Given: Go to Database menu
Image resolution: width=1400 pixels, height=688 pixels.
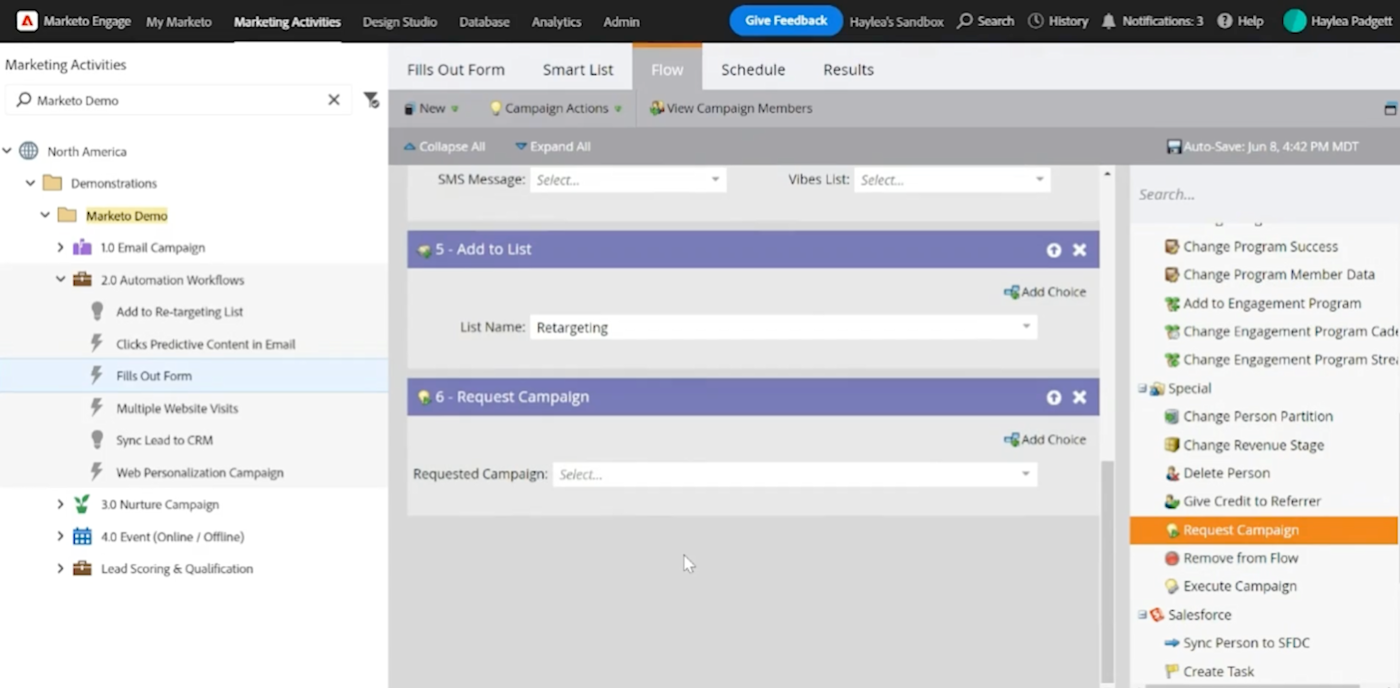Looking at the screenshot, I should pyautogui.click(x=484, y=21).
